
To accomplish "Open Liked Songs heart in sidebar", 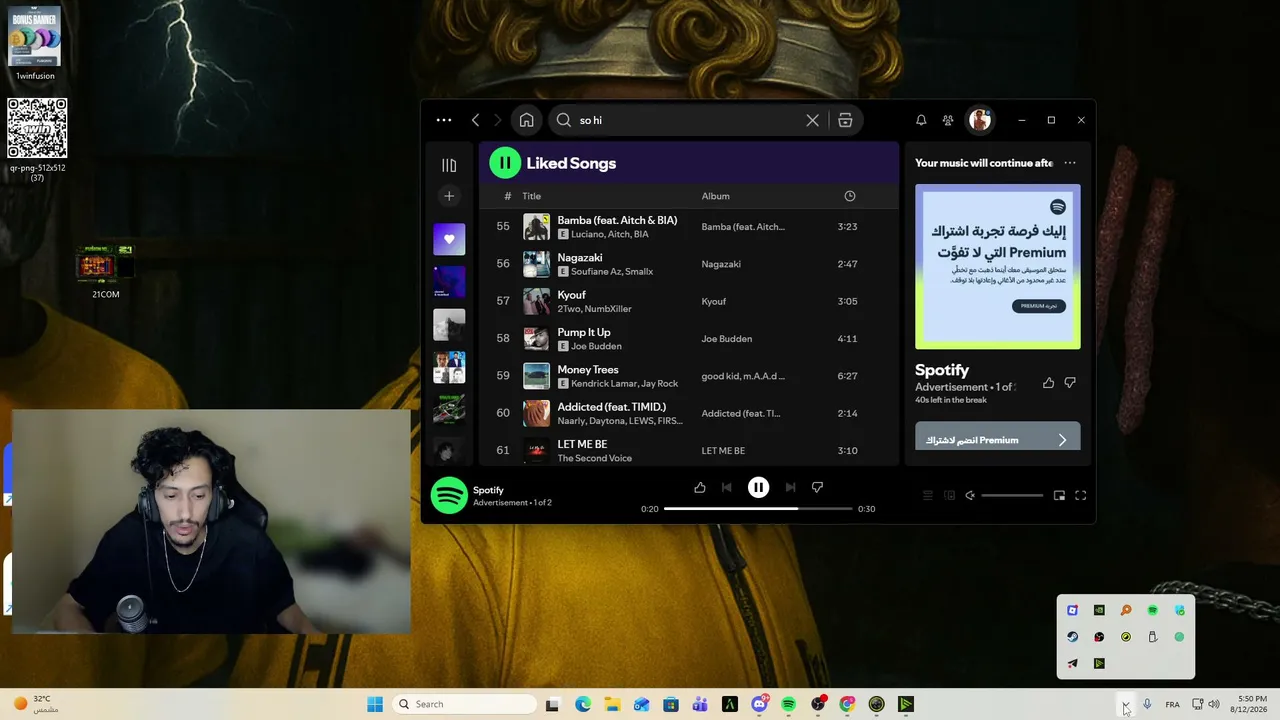I will [x=449, y=239].
